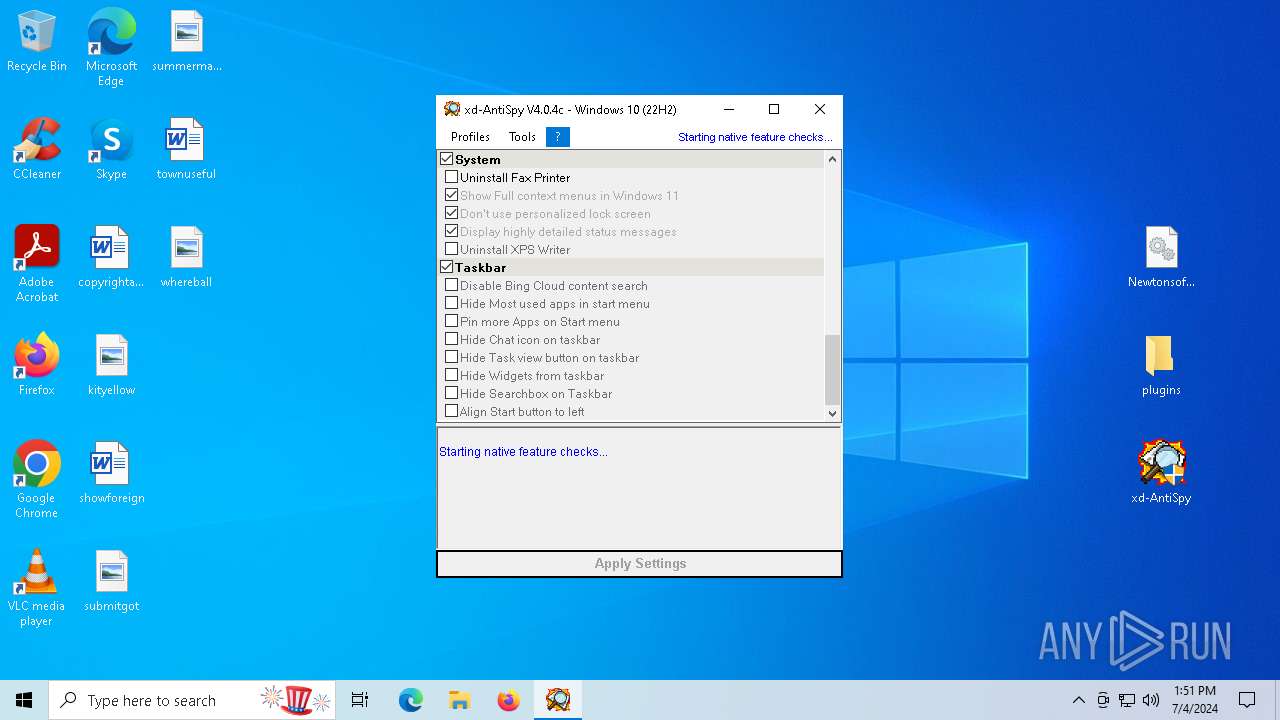Check Pin more Apps on Start menu
The height and width of the screenshot is (720, 1280).
[452, 321]
